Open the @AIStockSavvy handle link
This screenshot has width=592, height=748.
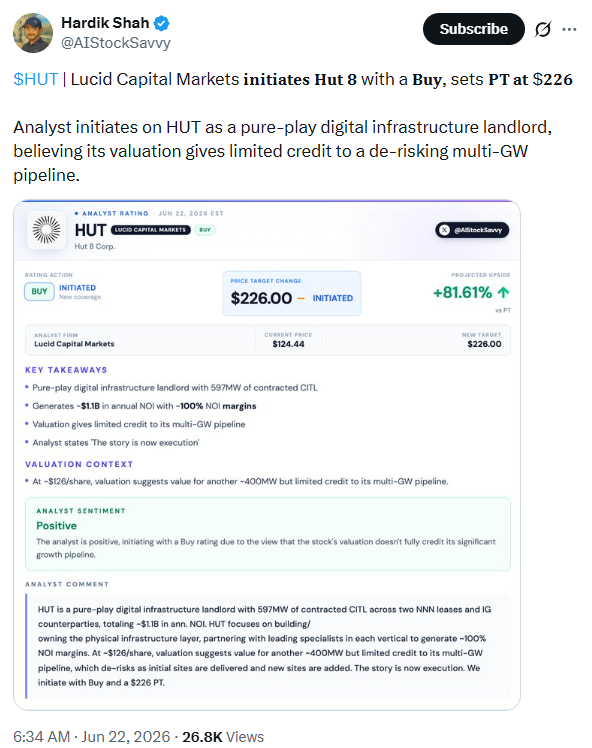(116, 43)
